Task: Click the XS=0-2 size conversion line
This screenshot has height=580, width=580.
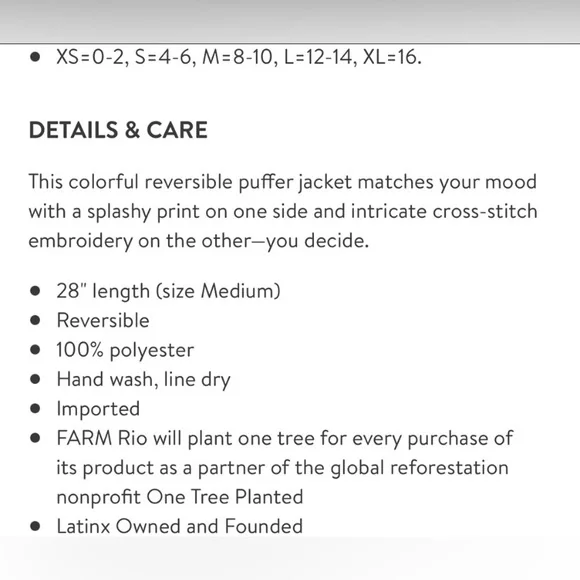Action: 239,57
